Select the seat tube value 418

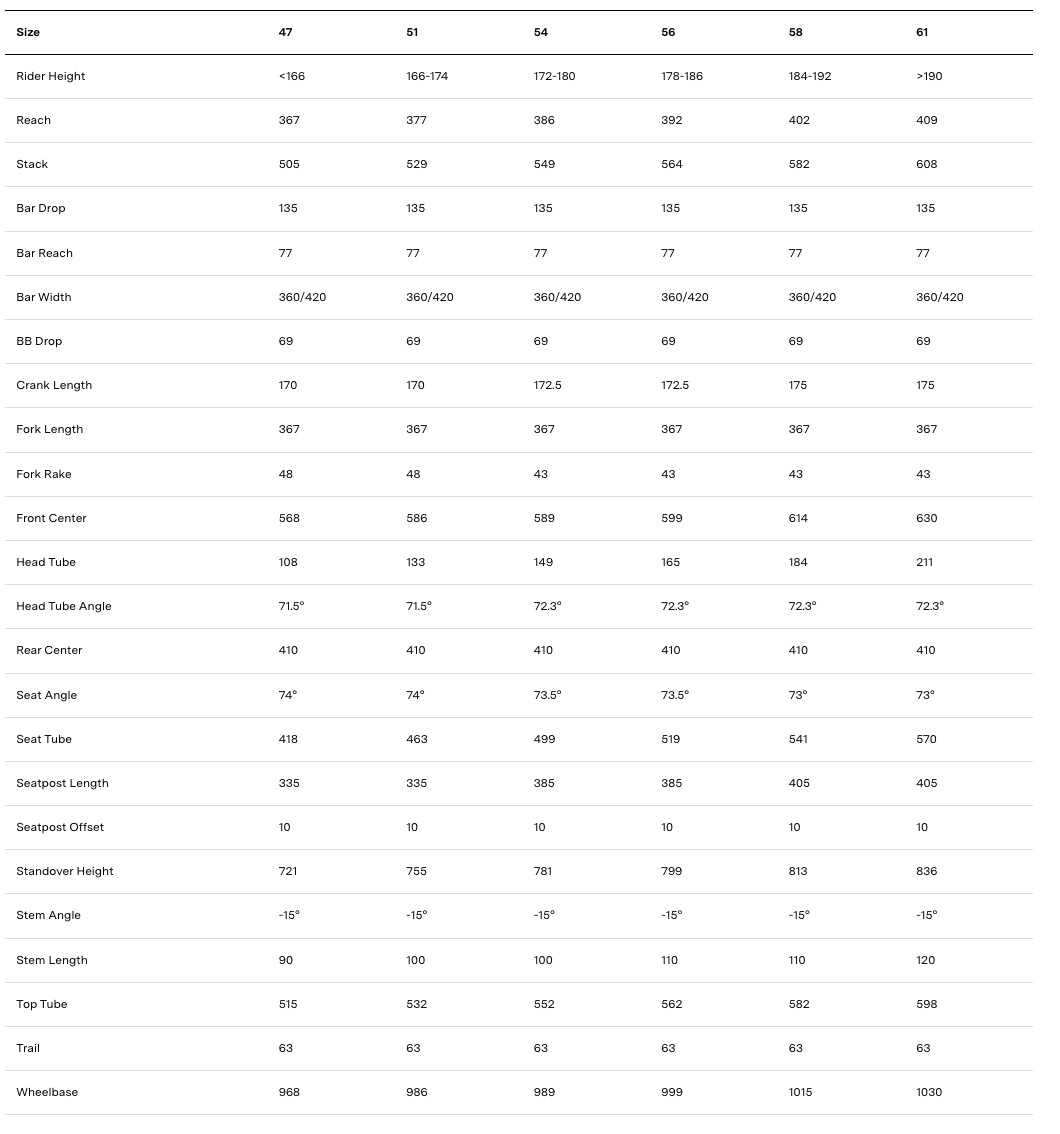point(288,739)
